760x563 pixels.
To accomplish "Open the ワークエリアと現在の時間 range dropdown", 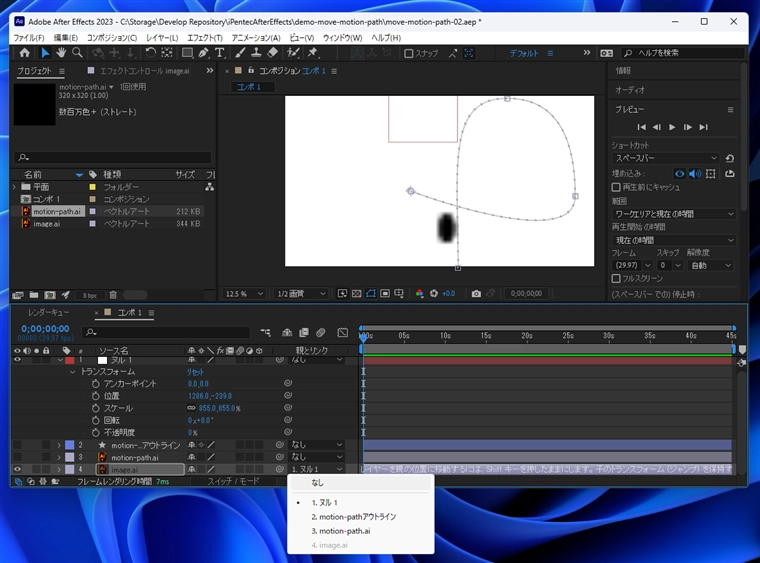I will coord(674,214).
